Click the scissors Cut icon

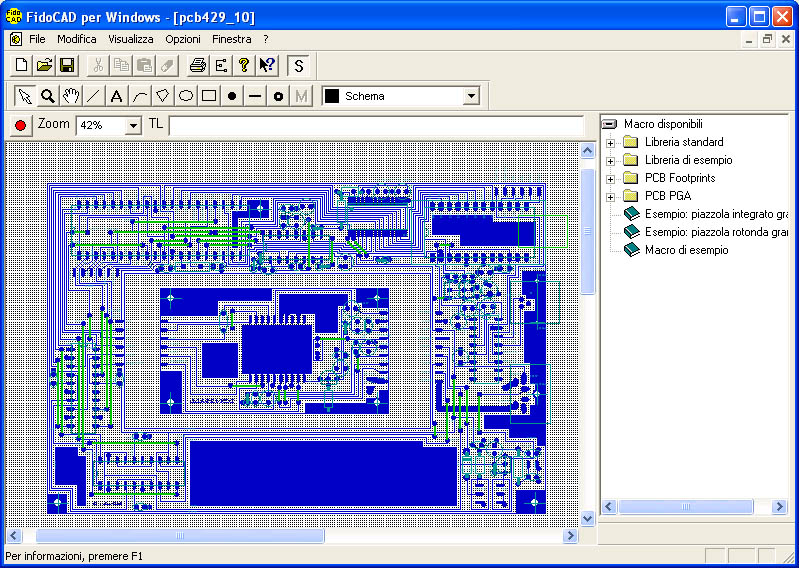(98, 65)
